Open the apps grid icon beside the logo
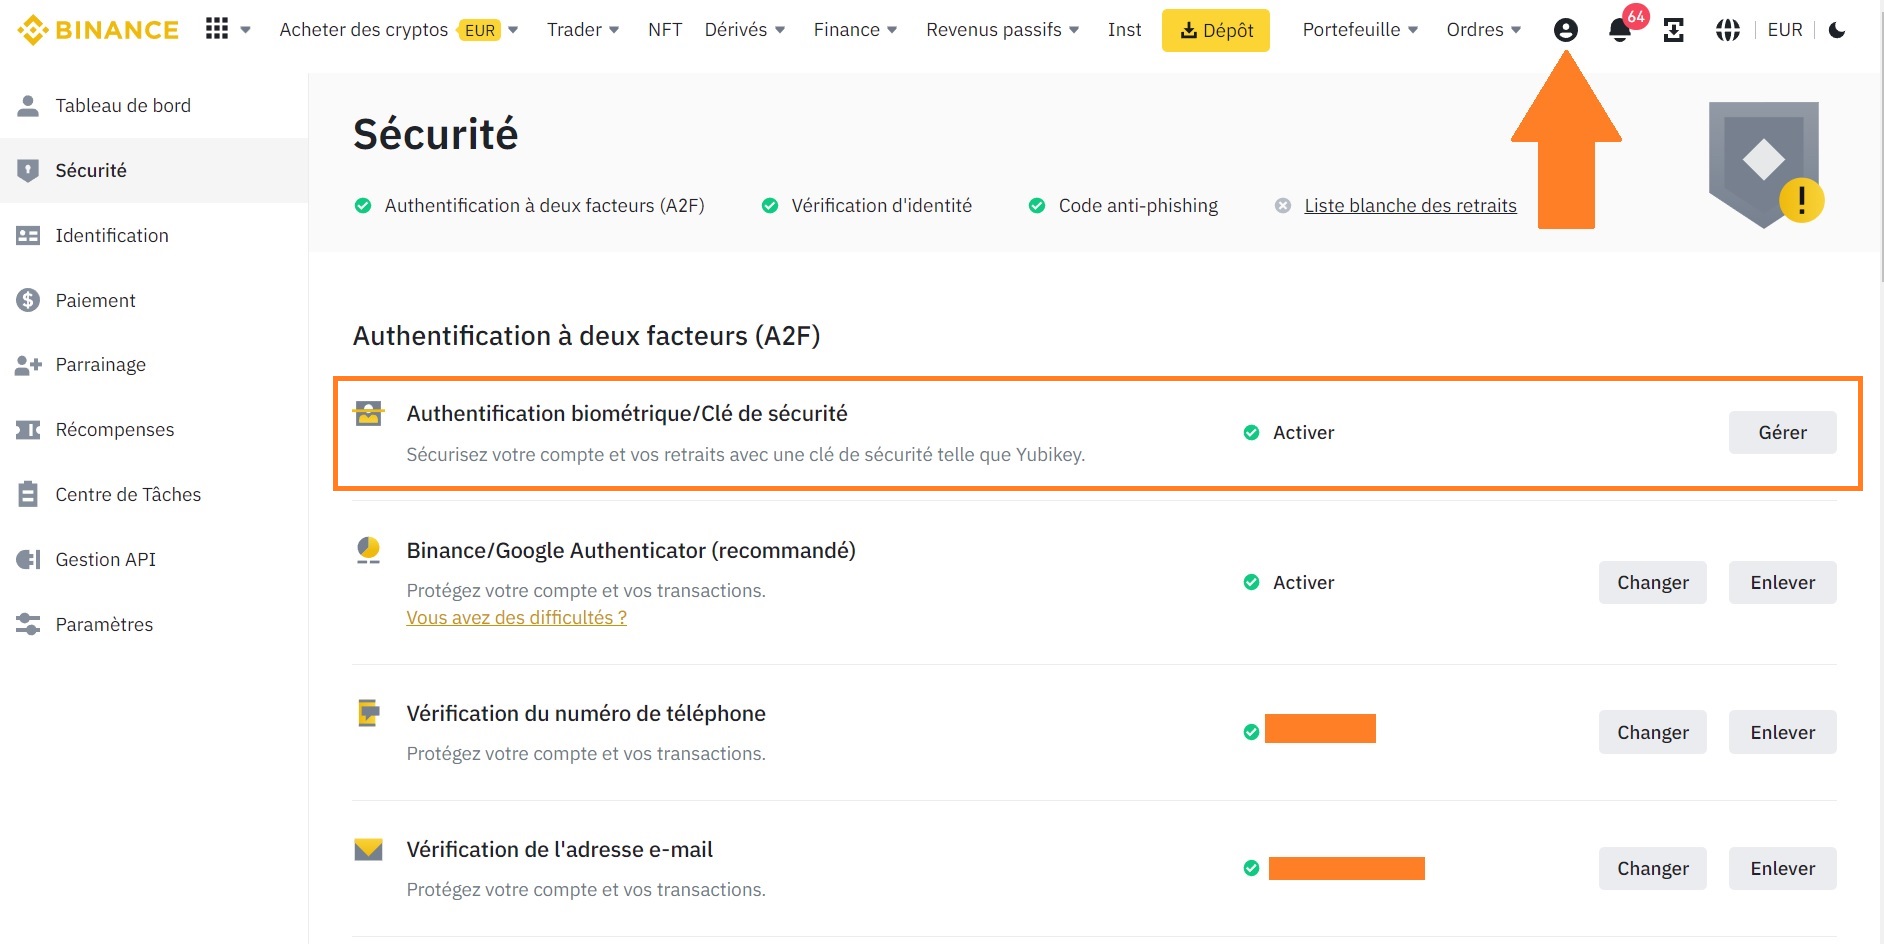Screen dimensions: 1884x944 pos(216,27)
